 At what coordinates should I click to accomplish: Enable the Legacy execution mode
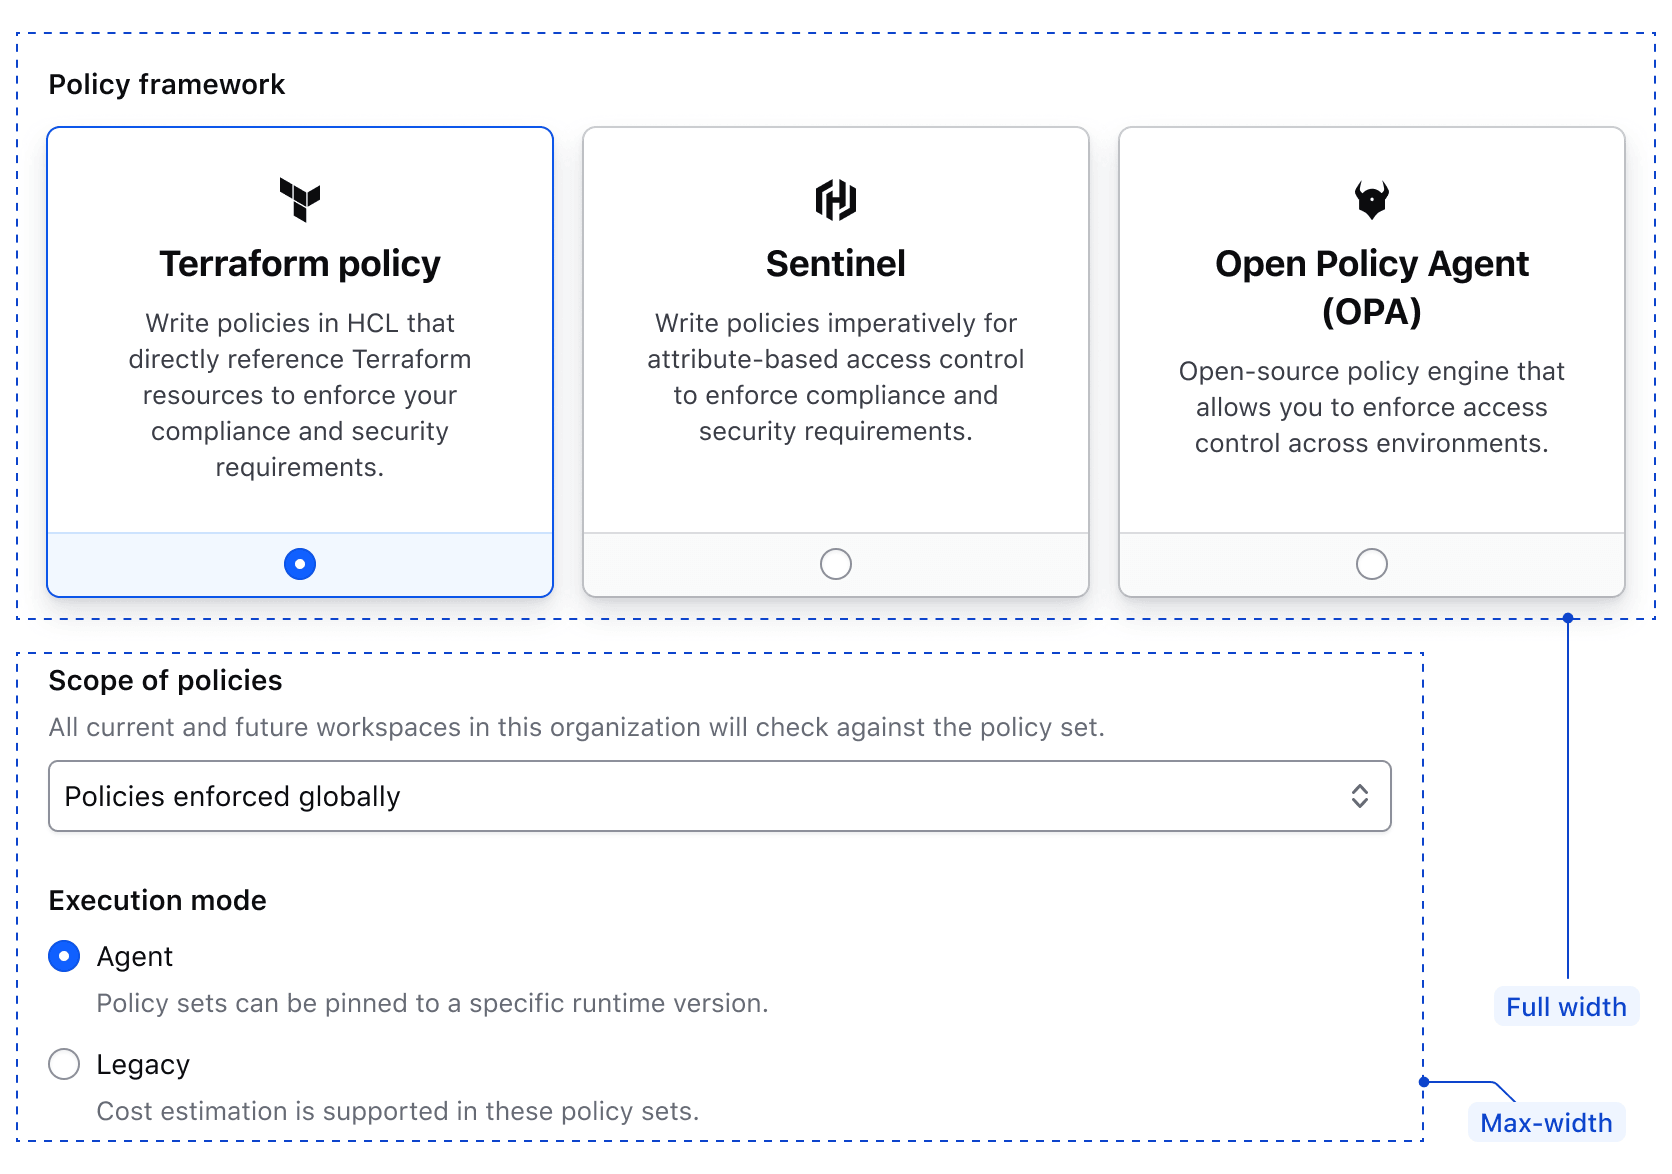63,1064
